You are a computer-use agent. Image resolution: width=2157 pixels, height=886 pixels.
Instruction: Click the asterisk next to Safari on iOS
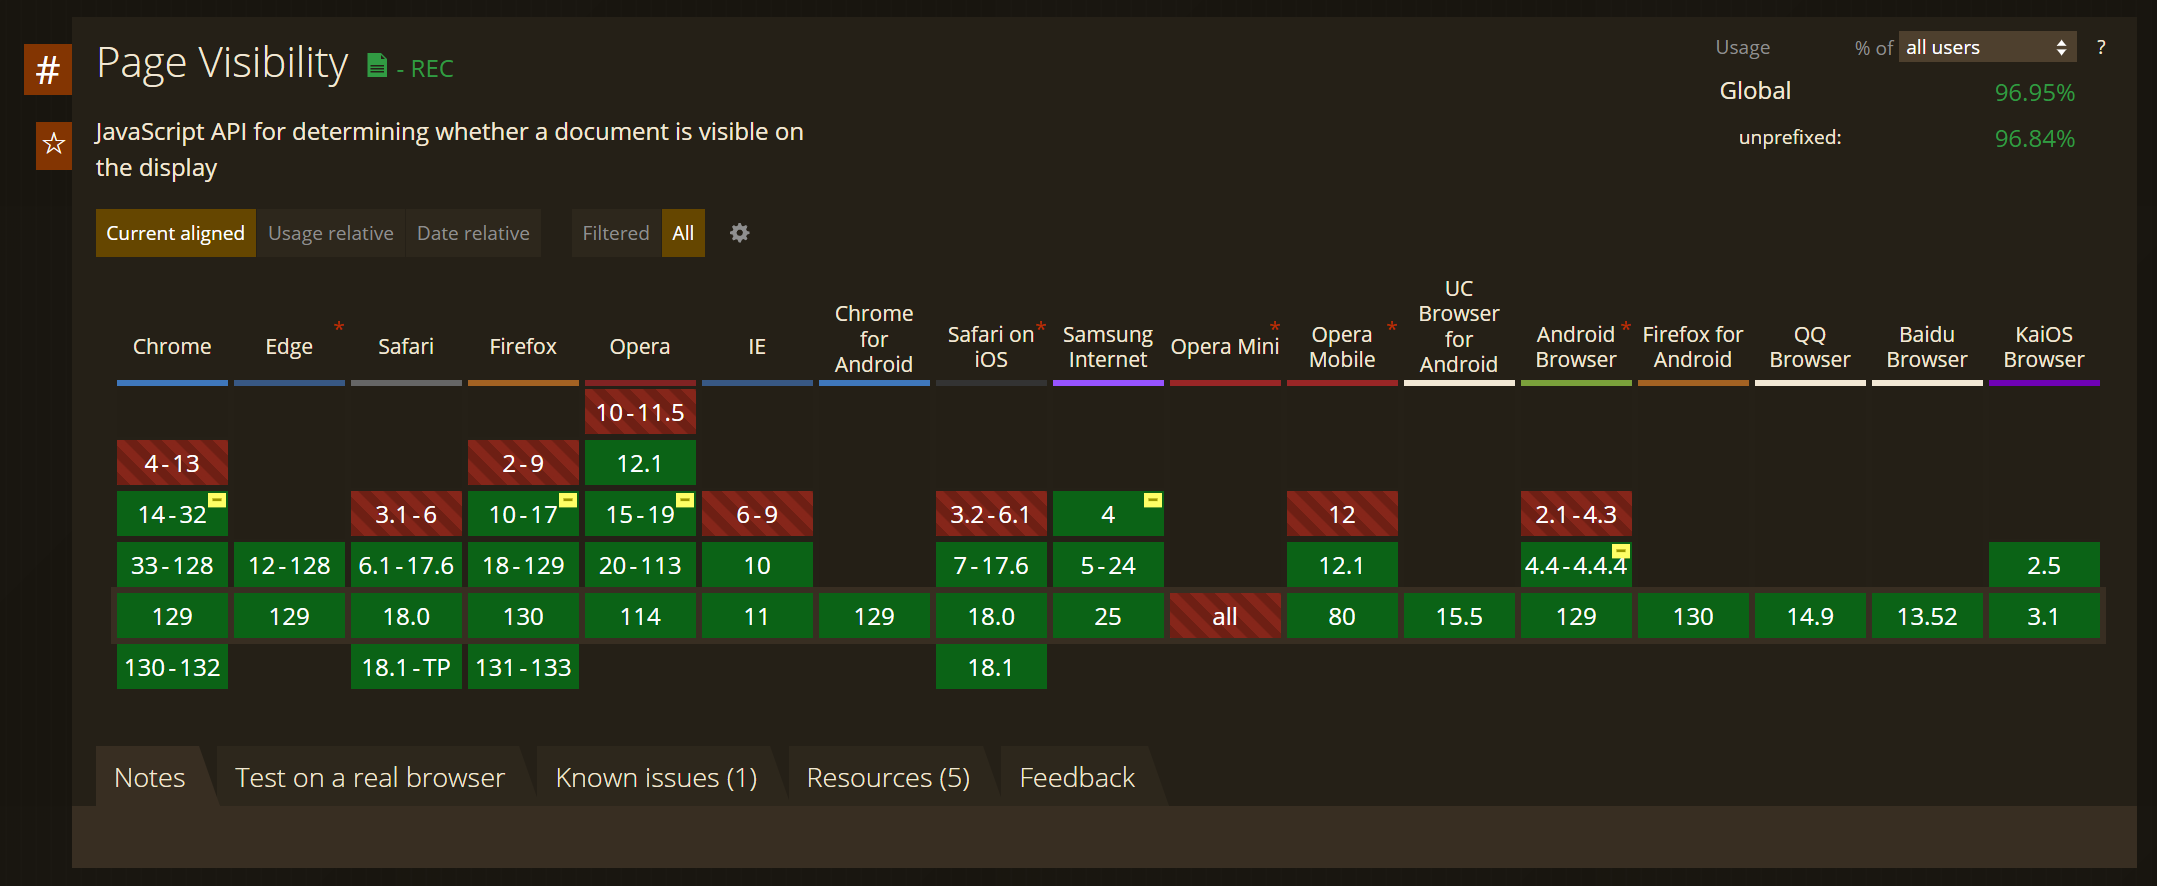[x=1041, y=327]
